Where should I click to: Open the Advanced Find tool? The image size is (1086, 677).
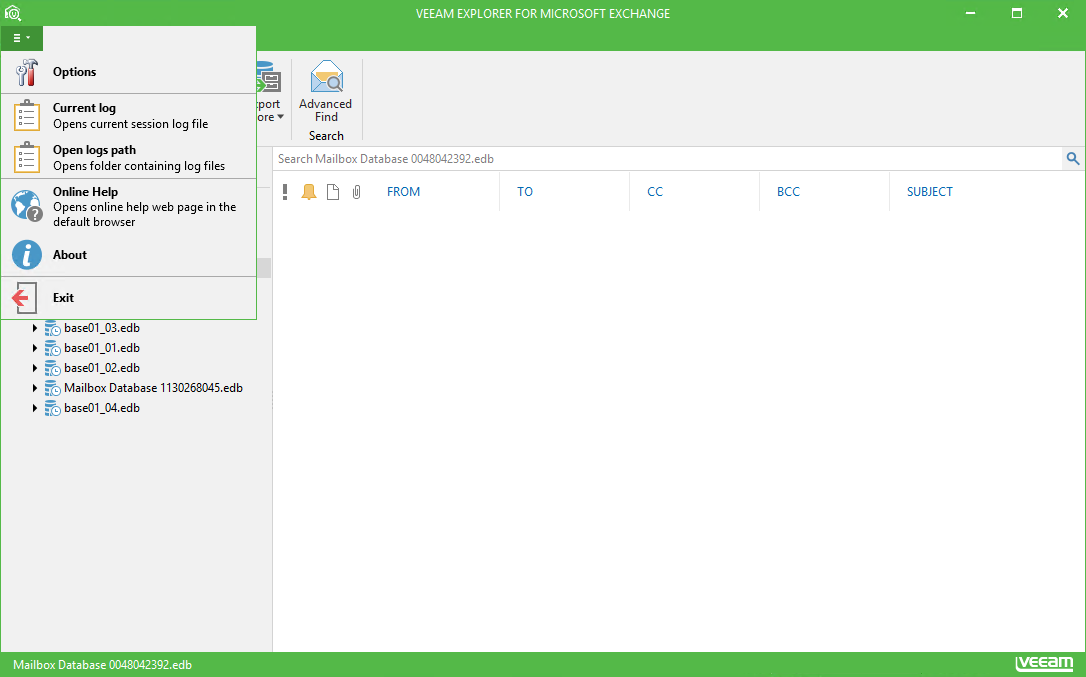(x=326, y=92)
